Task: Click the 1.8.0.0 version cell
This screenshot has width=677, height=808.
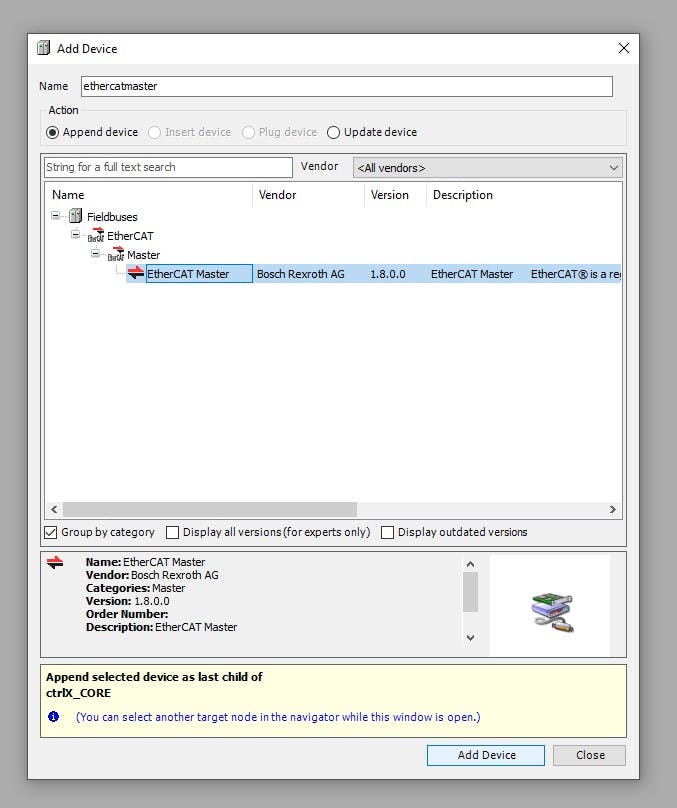Action: pyautogui.click(x=387, y=274)
